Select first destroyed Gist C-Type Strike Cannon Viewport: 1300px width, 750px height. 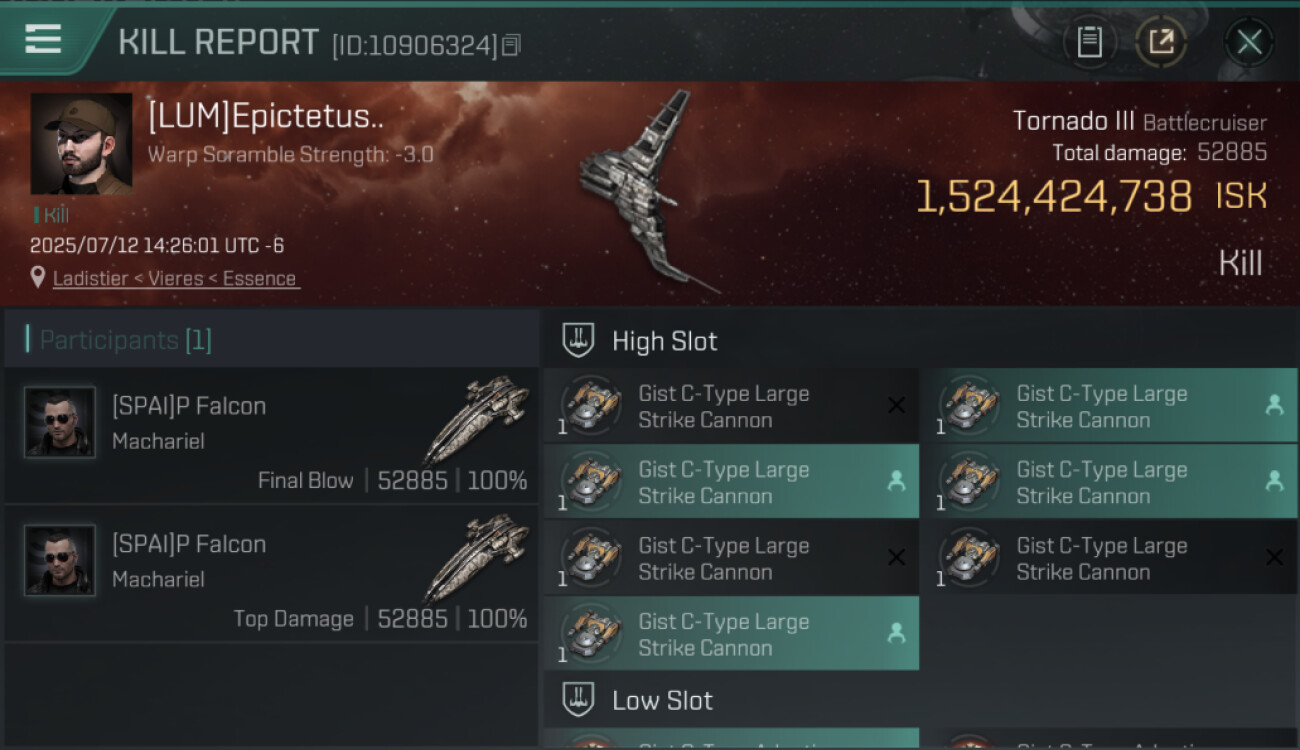click(731, 406)
